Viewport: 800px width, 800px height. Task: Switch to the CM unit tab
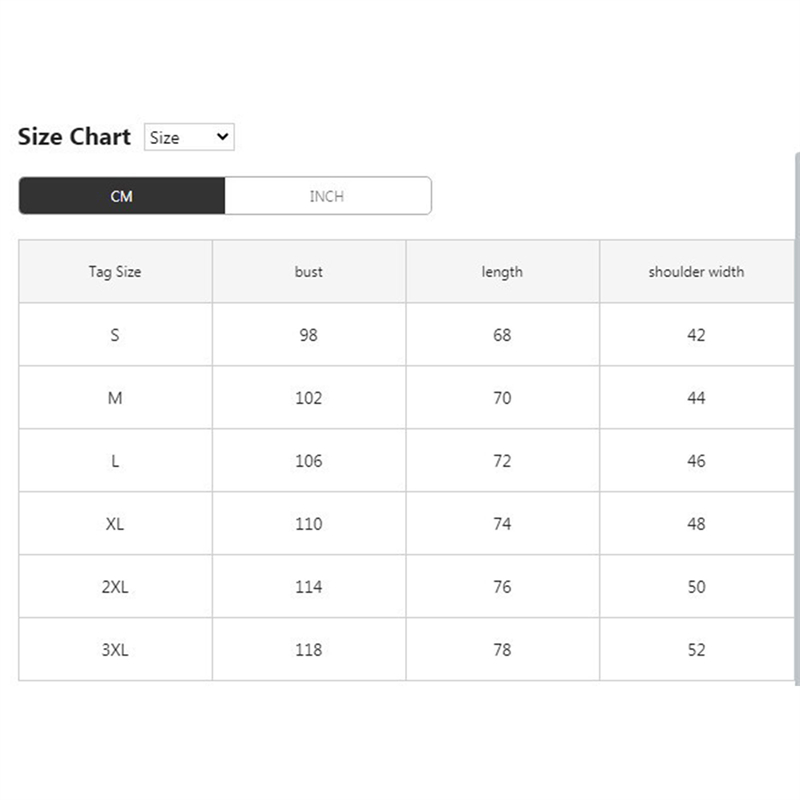[121, 196]
